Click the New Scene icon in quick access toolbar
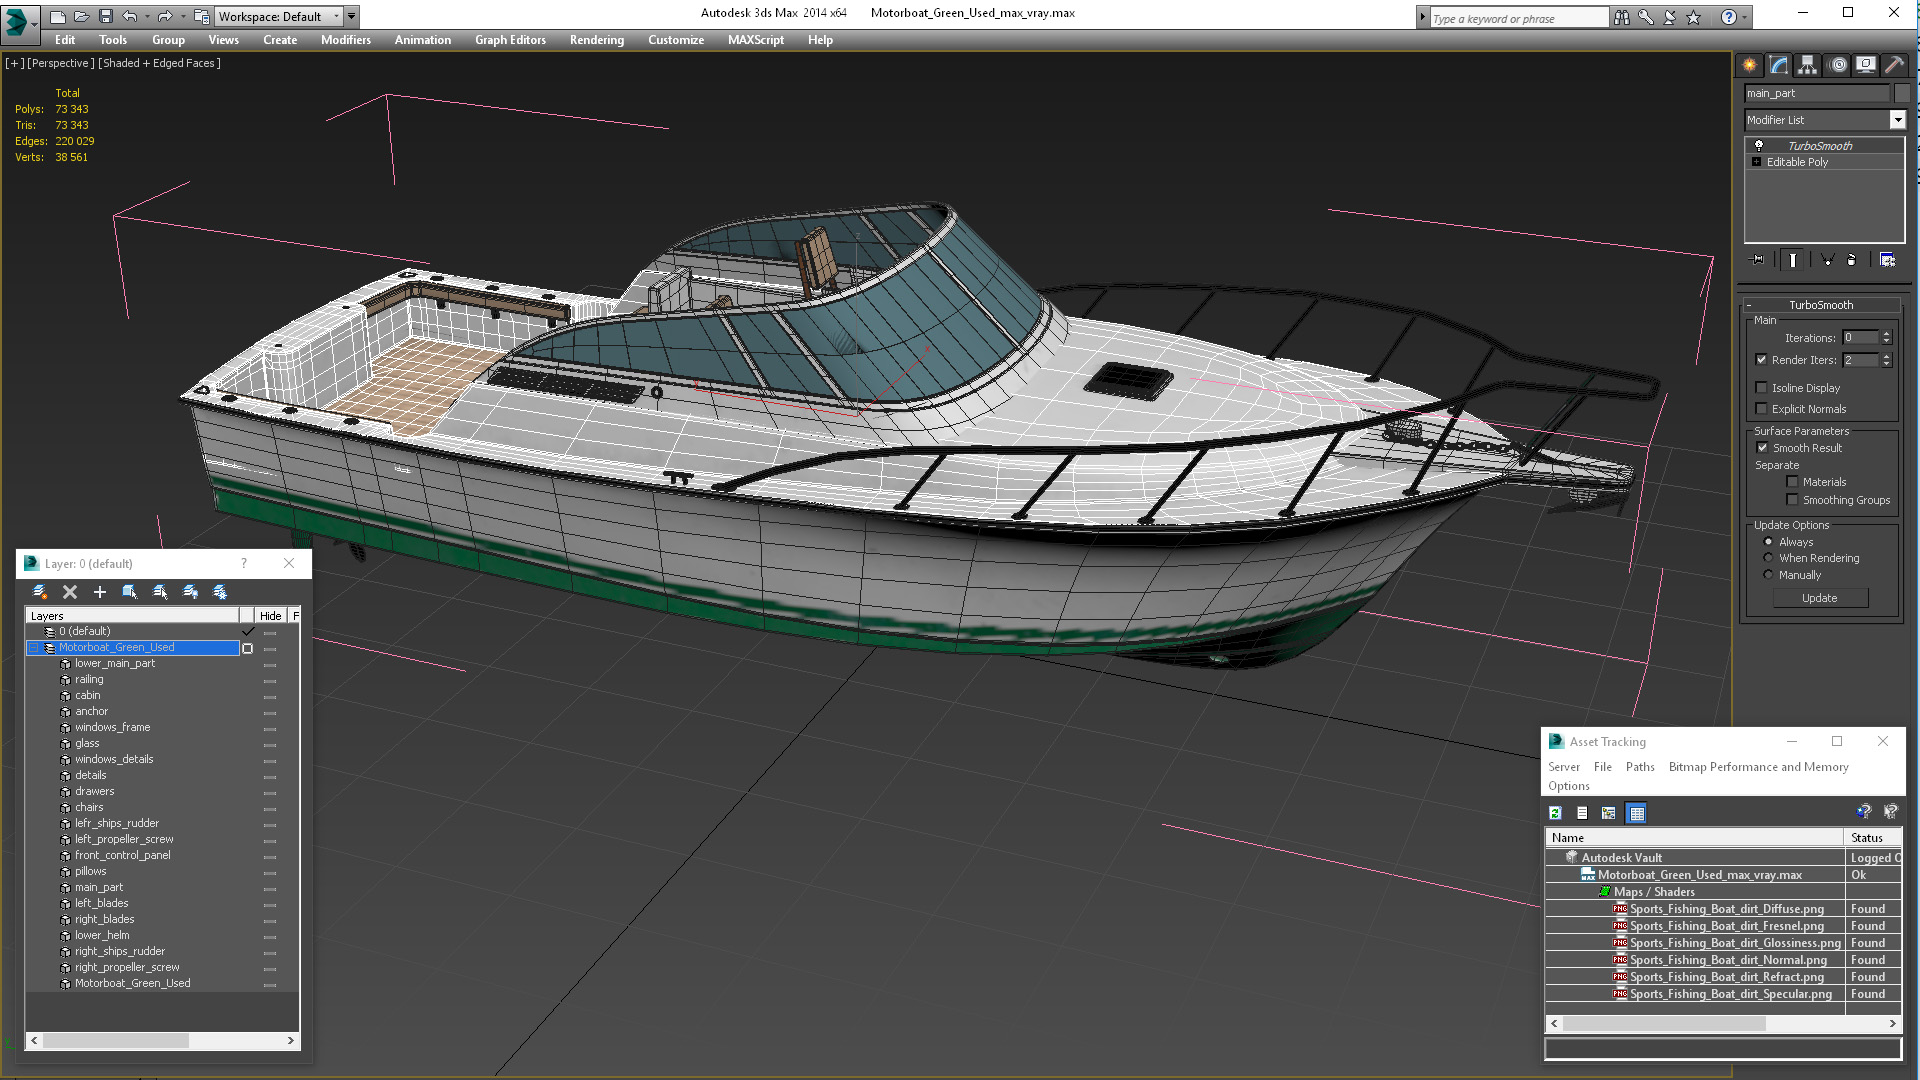 click(x=58, y=16)
